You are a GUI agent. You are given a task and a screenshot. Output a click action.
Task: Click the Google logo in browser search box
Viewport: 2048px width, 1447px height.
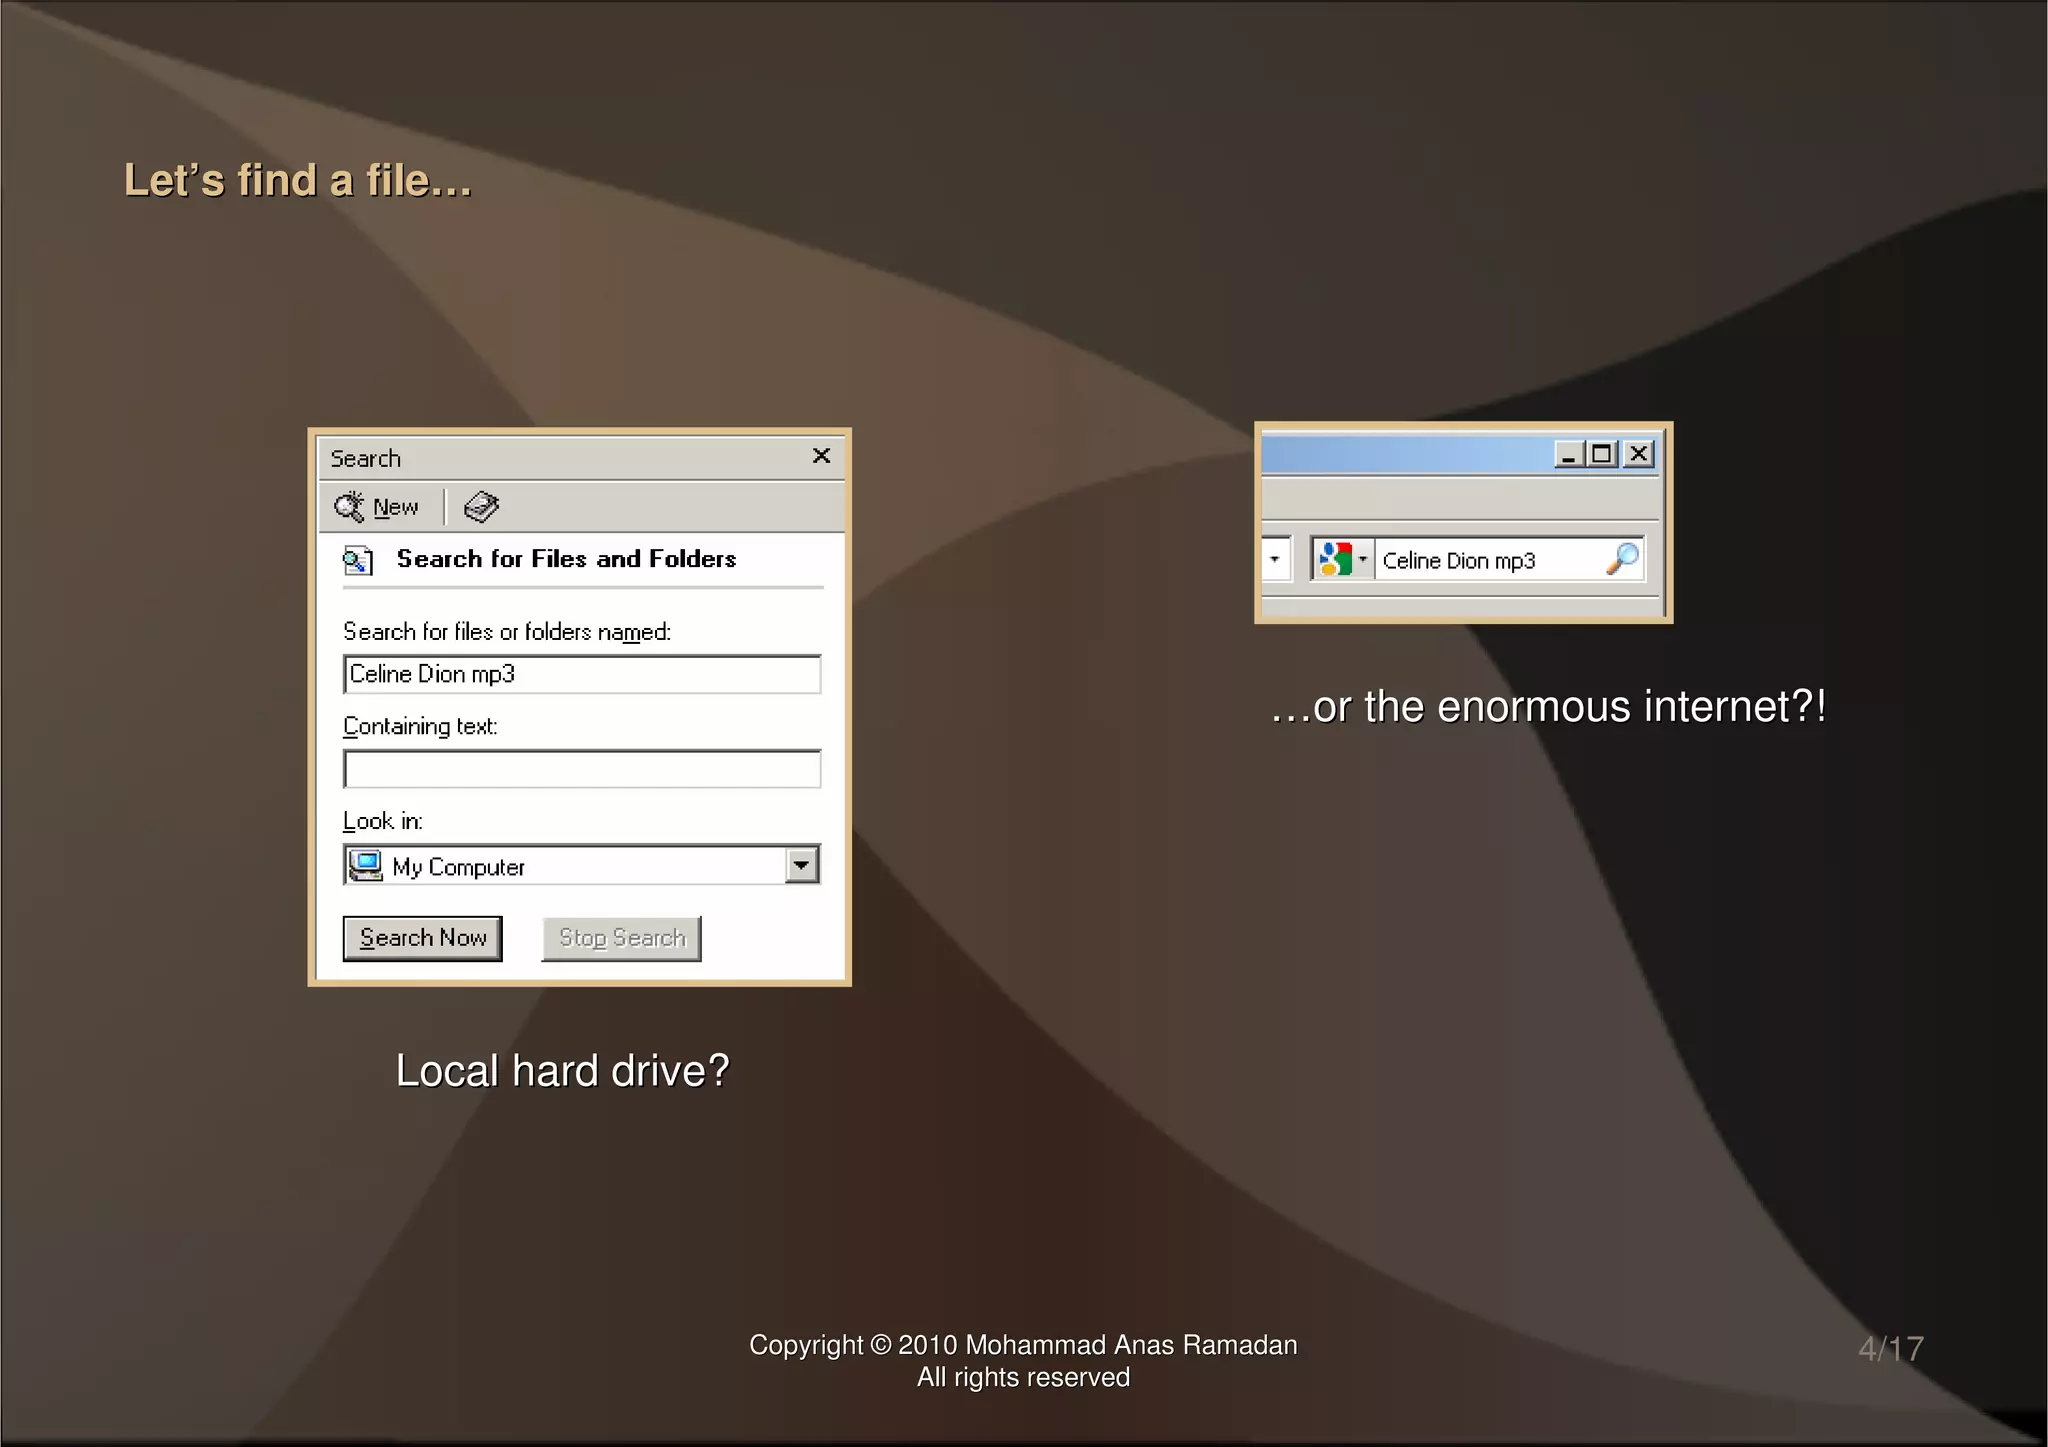[x=1336, y=559]
